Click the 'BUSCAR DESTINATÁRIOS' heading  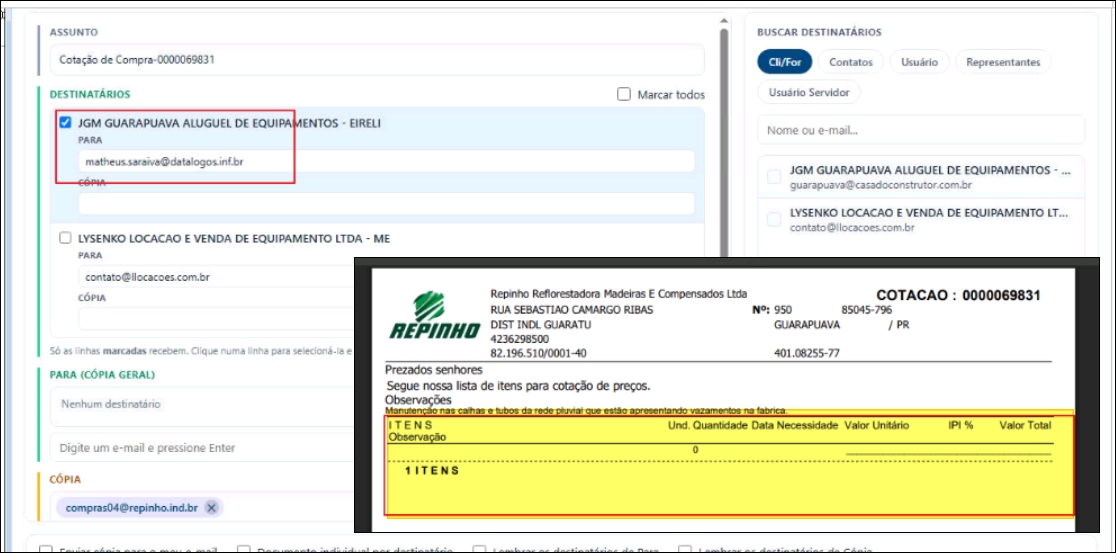pyautogui.click(x=819, y=32)
